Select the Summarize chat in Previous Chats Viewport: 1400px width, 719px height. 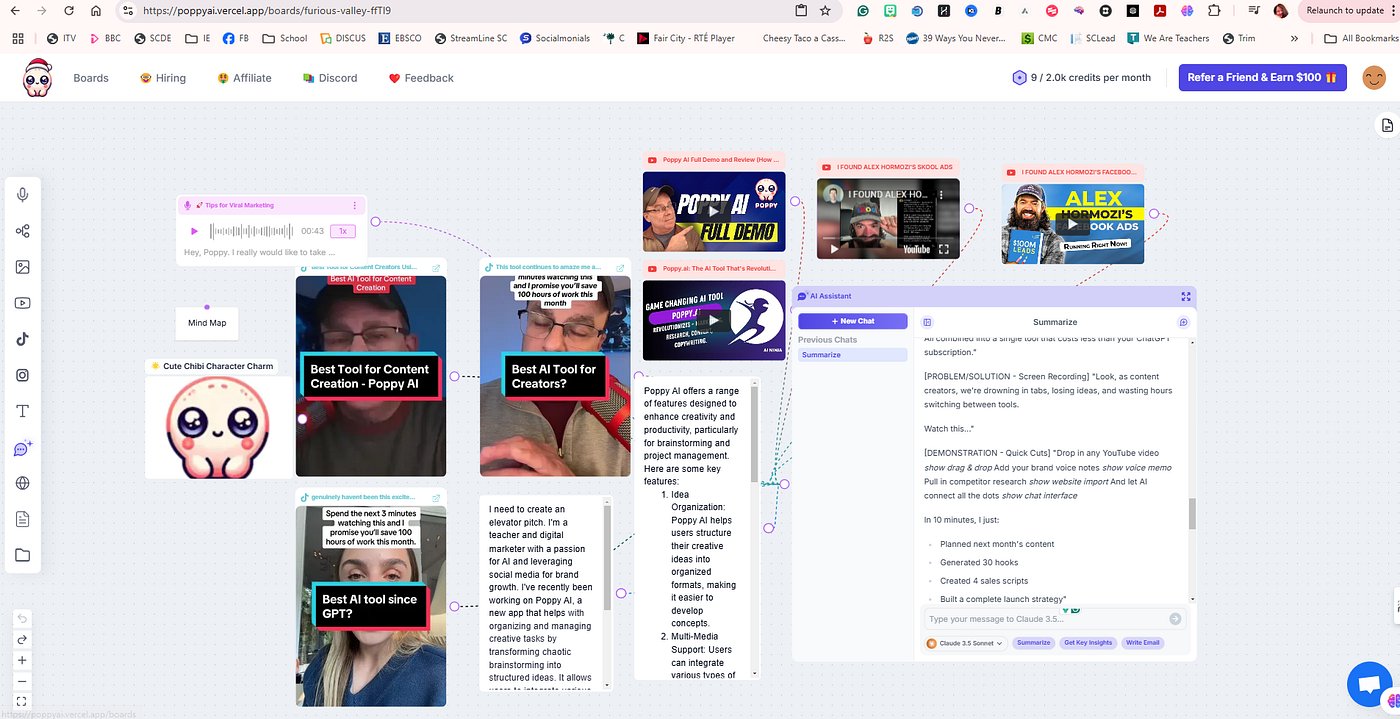[x=852, y=355]
